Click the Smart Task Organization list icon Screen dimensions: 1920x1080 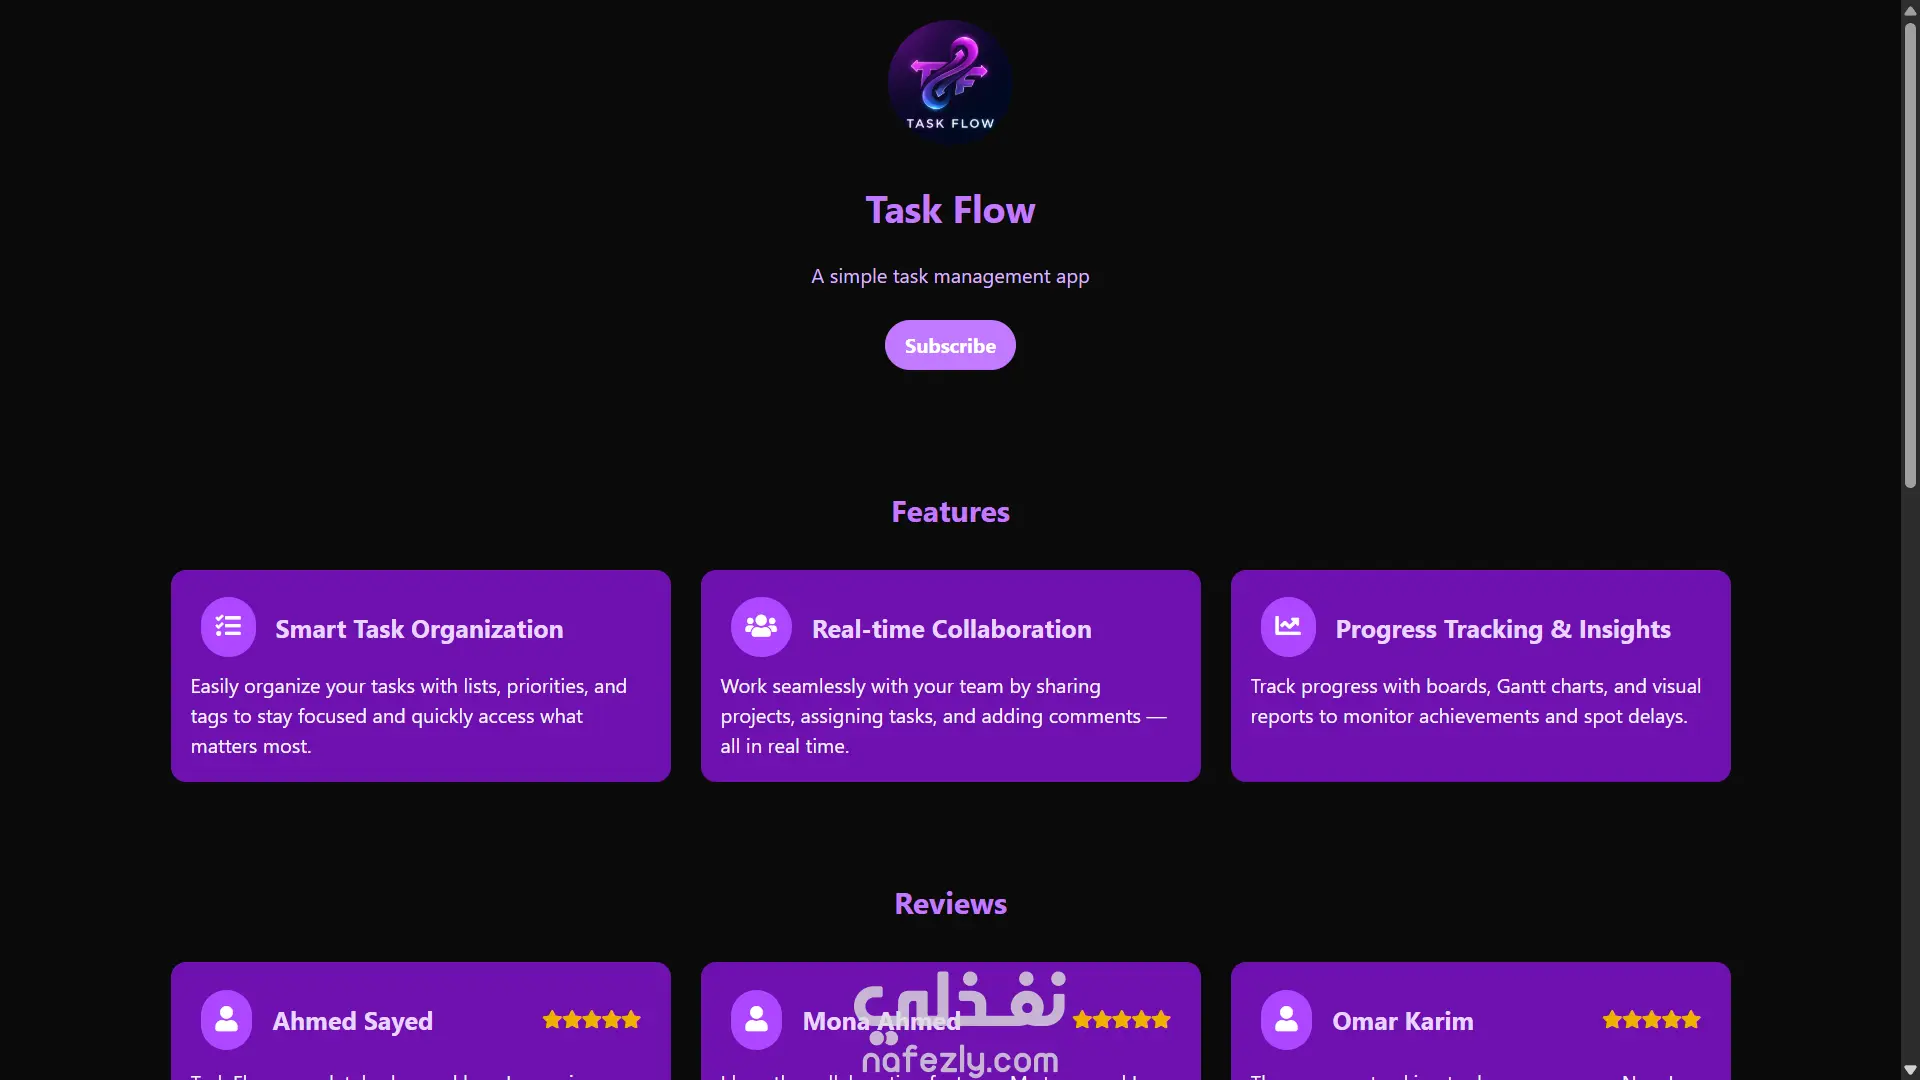(228, 627)
